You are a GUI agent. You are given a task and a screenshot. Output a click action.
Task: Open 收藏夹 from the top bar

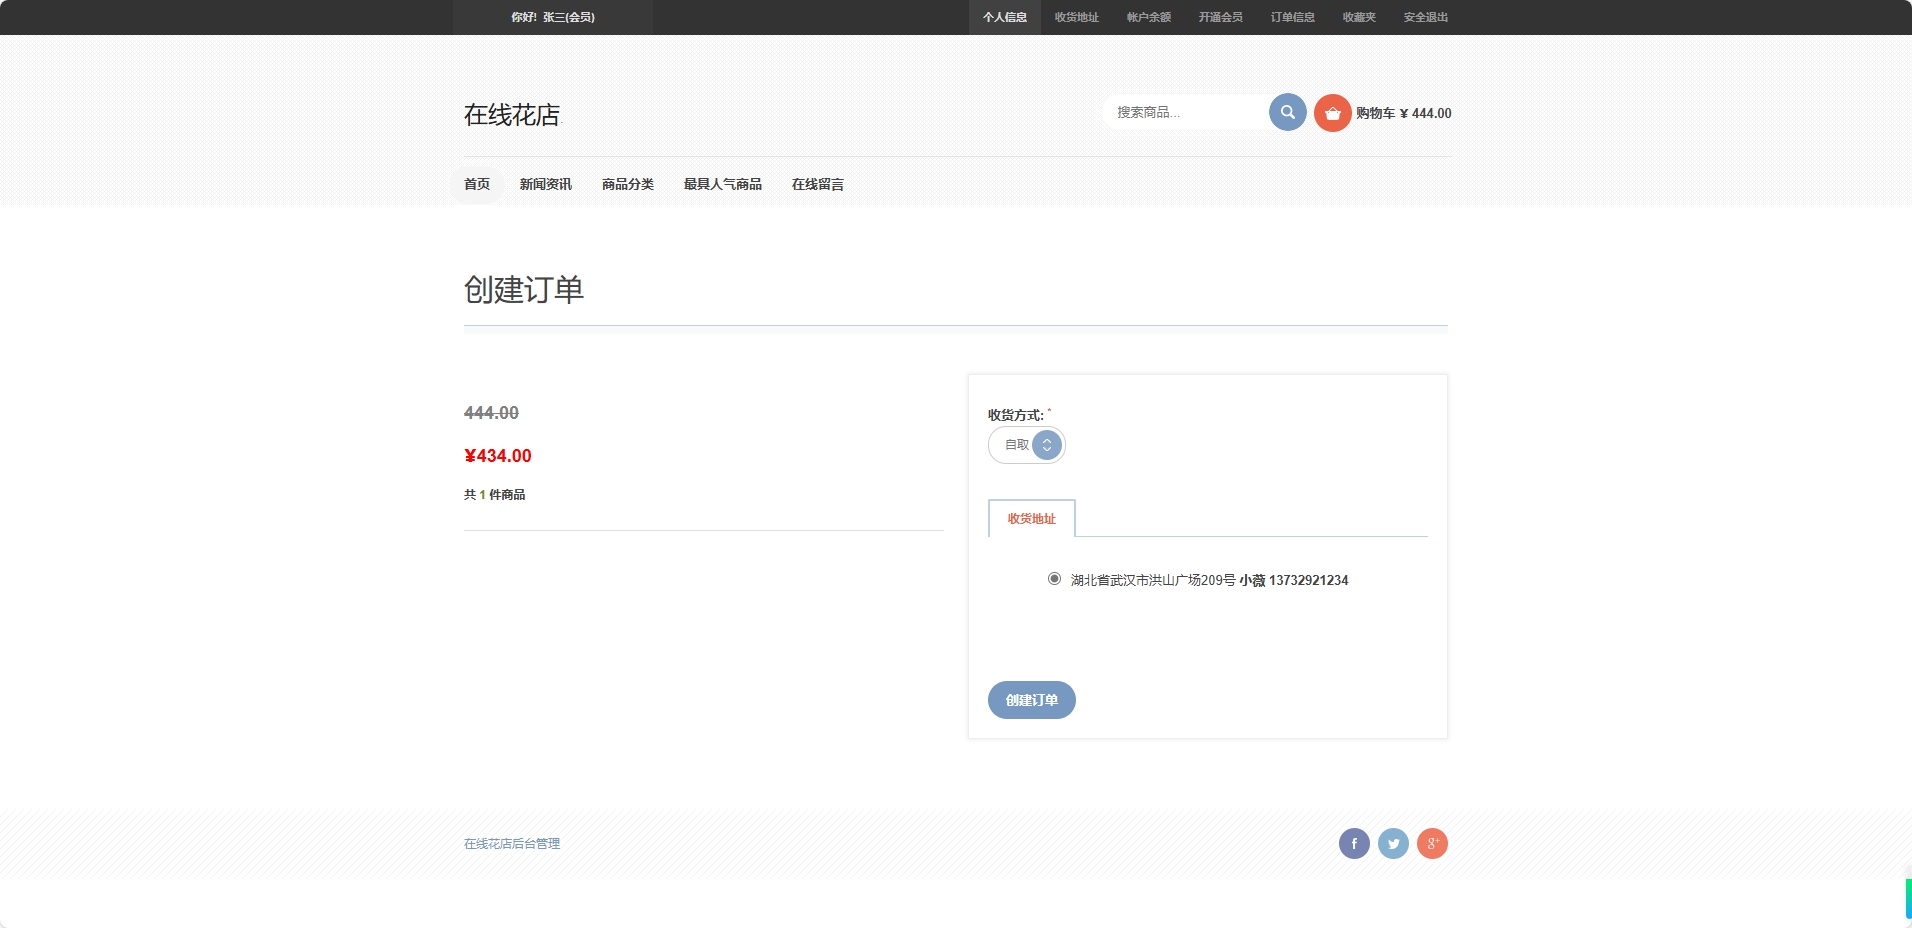[1358, 17]
